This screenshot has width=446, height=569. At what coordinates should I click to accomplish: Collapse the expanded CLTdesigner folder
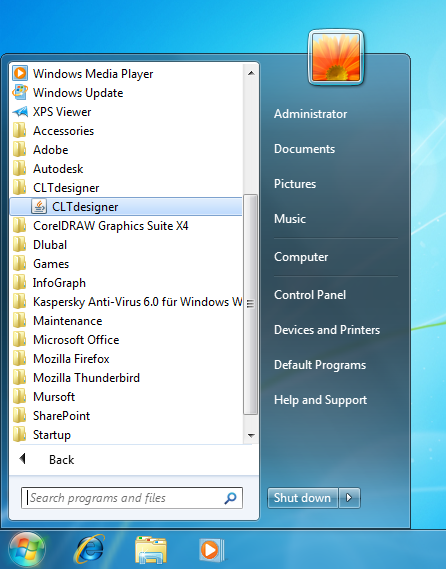pyautogui.click(x=126, y=188)
